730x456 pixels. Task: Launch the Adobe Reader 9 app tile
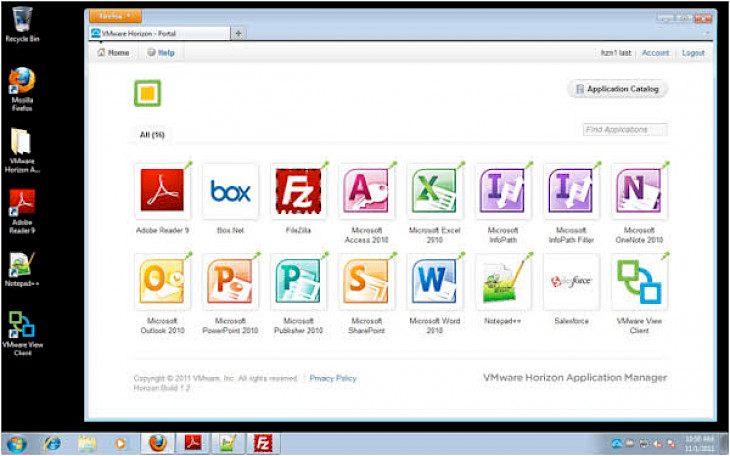pos(162,191)
